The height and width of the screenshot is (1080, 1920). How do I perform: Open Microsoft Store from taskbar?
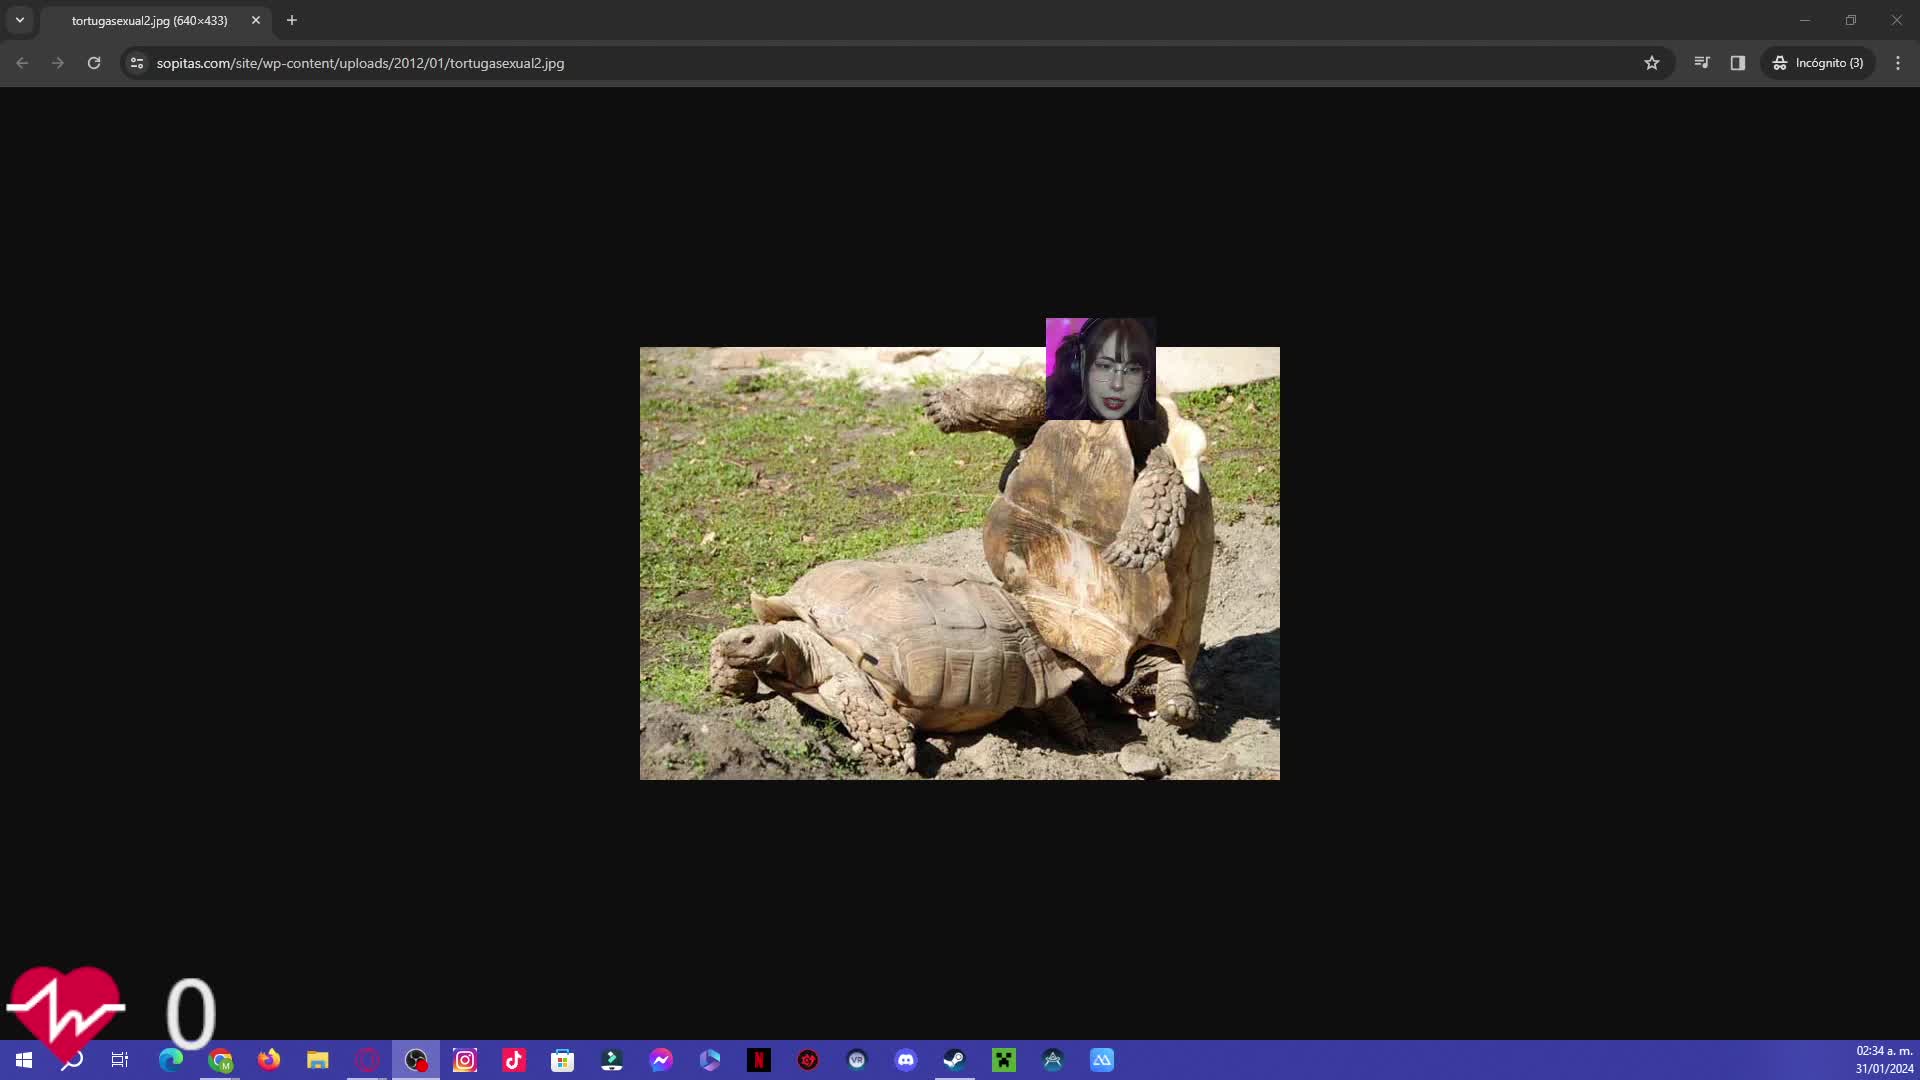563,1060
